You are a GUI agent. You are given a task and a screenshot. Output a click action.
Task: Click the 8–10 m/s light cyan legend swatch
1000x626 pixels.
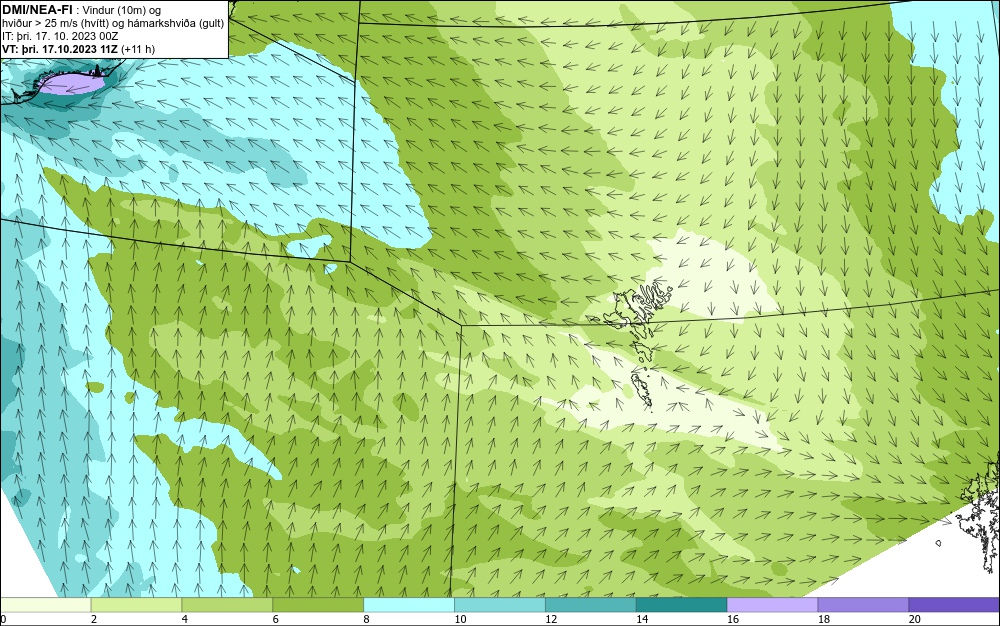pos(409,604)
